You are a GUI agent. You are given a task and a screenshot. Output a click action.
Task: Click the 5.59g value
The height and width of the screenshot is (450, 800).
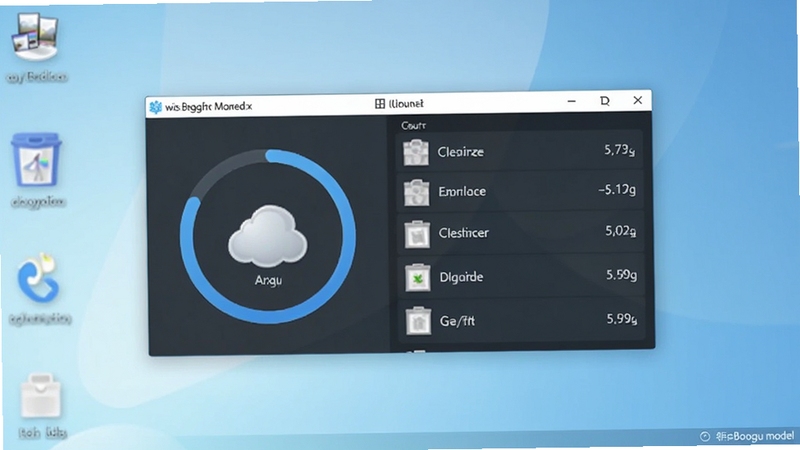621,275
